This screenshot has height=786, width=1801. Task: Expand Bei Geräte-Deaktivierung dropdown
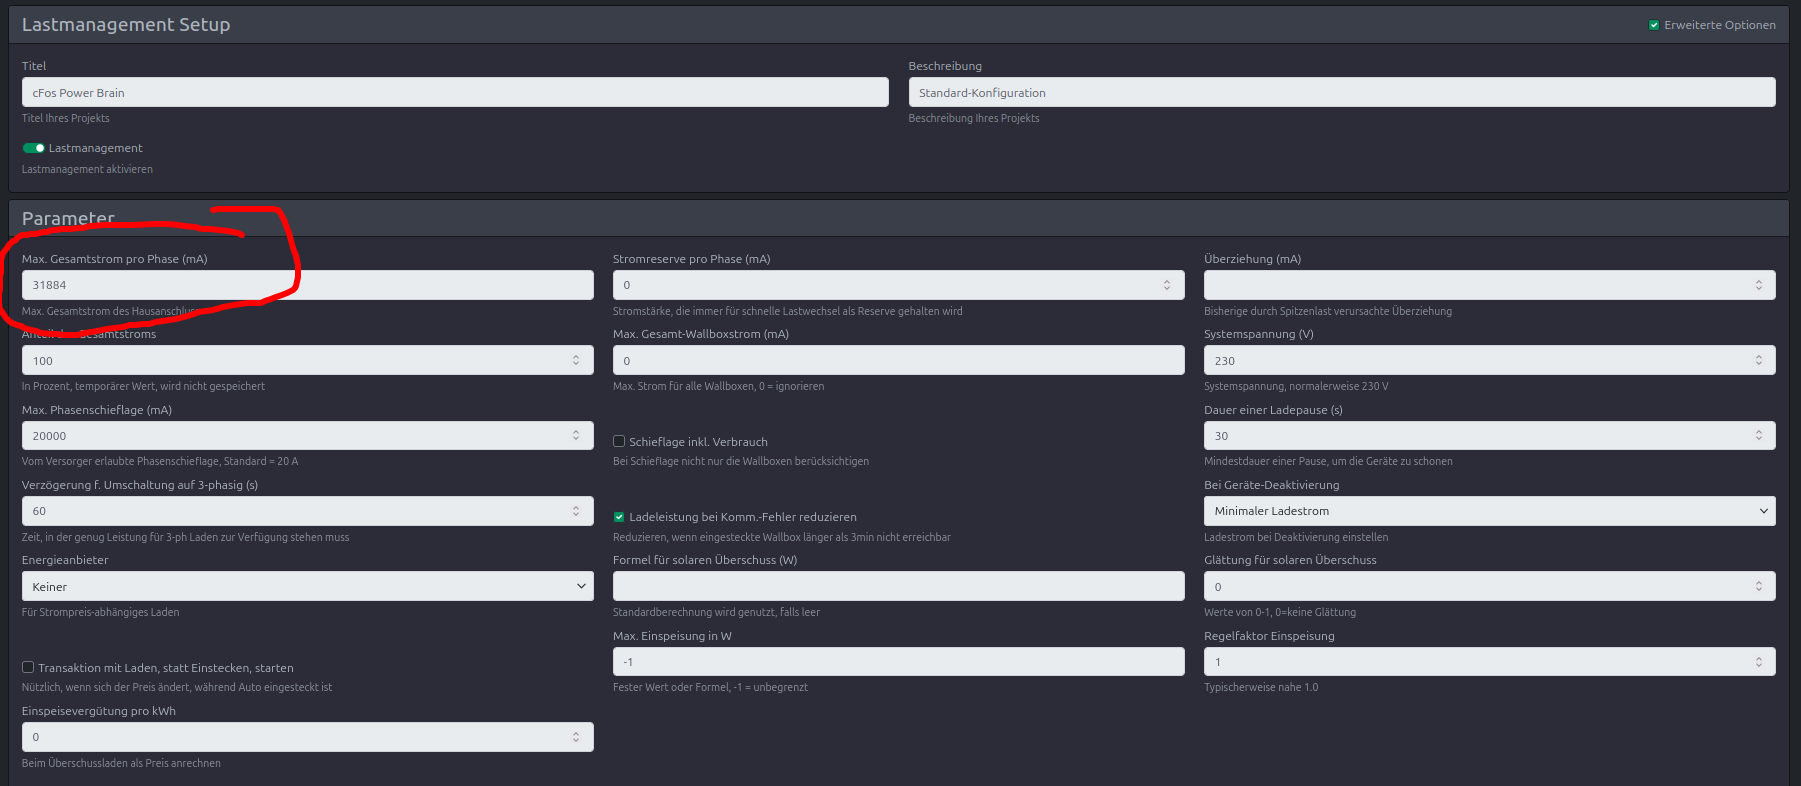pos(1488,511)
